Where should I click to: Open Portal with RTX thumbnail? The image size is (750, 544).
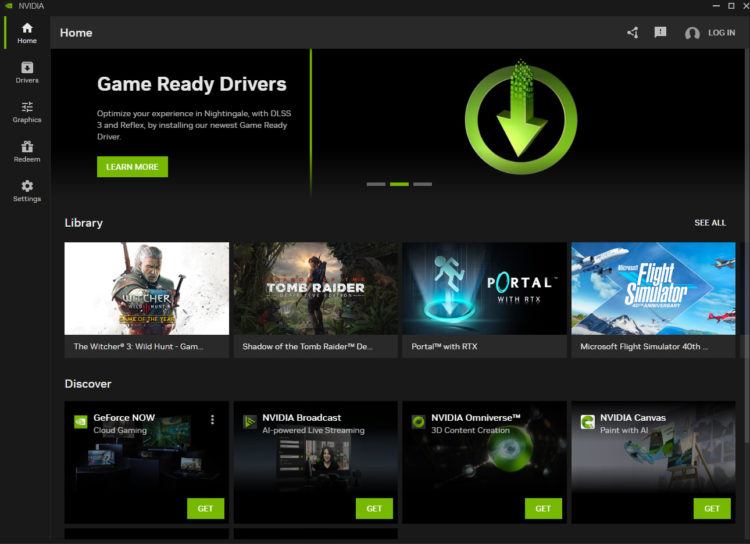click(485, 288)
